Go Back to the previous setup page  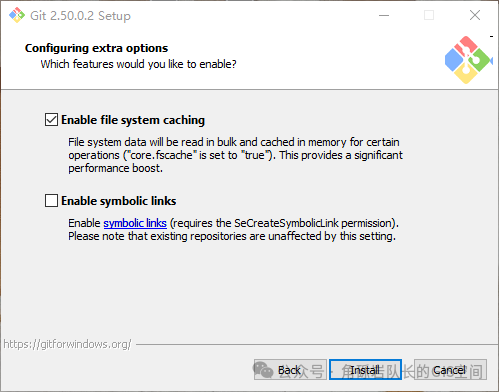pos(290,370)
